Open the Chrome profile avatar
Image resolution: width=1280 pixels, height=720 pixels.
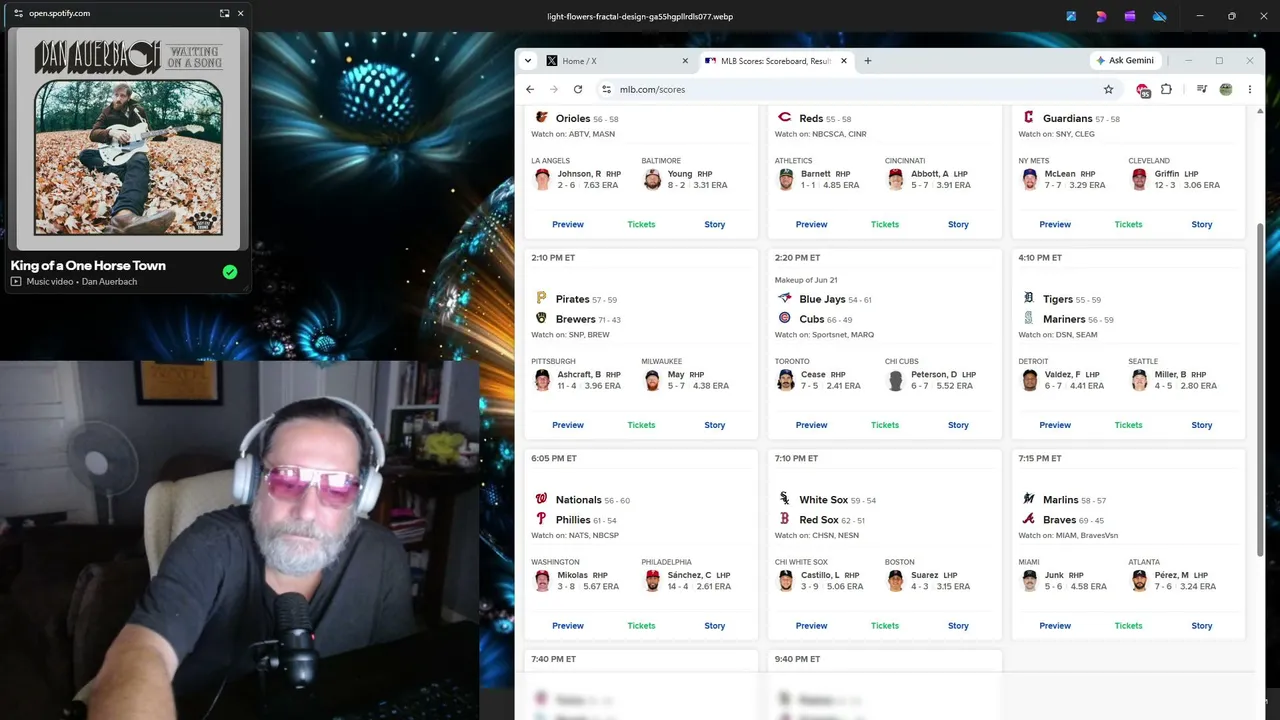click(1226, 89)
